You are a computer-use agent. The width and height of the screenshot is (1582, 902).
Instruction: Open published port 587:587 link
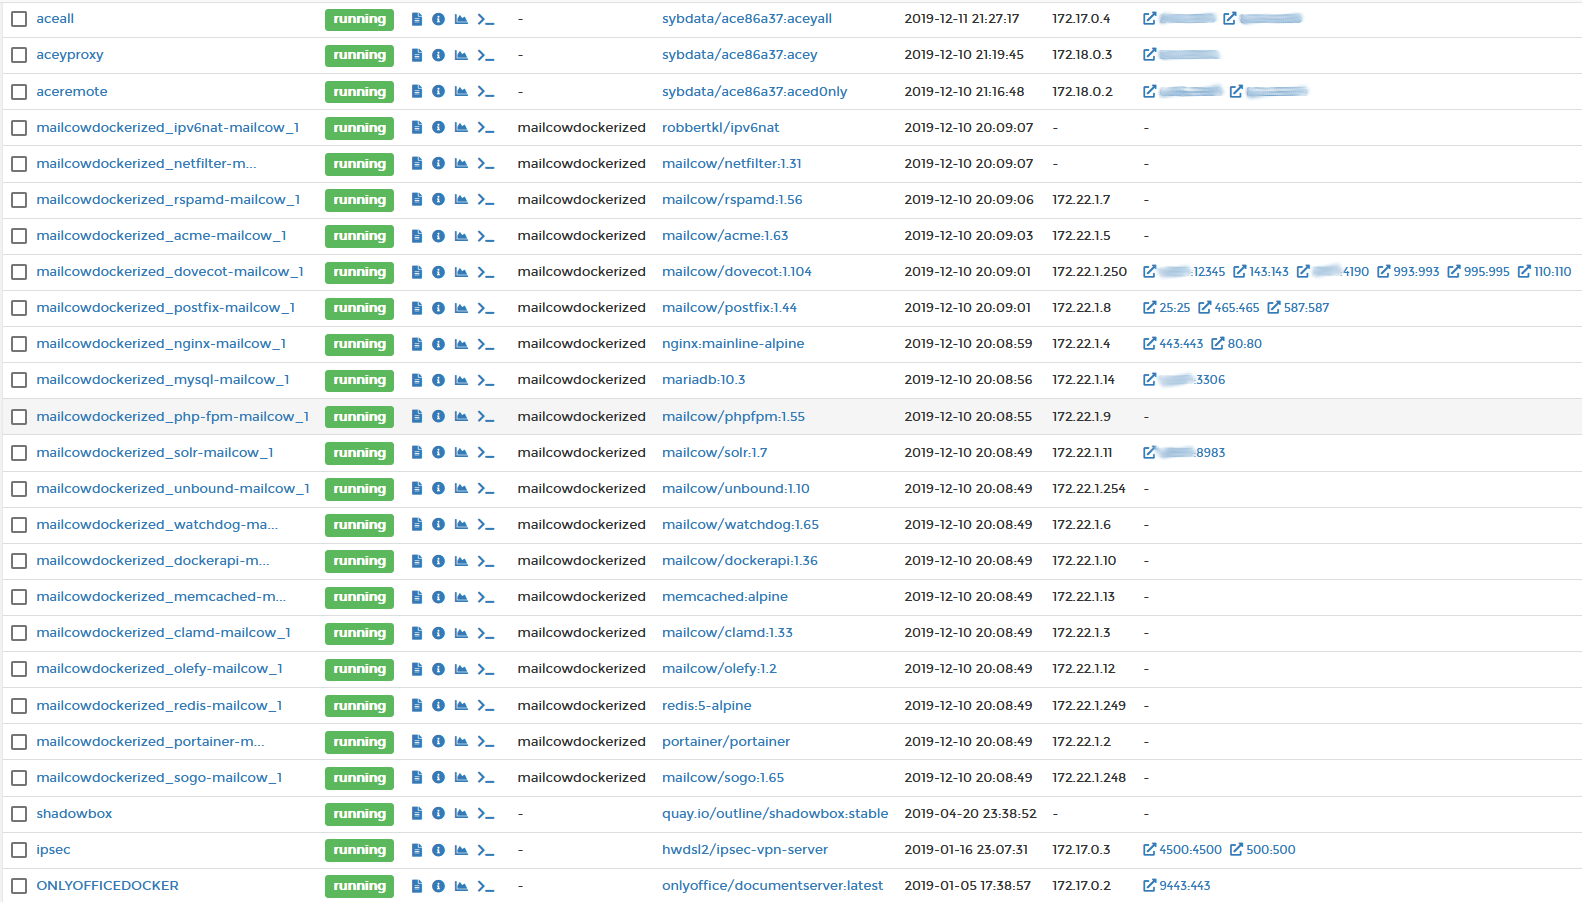(x=1298, y=307)
